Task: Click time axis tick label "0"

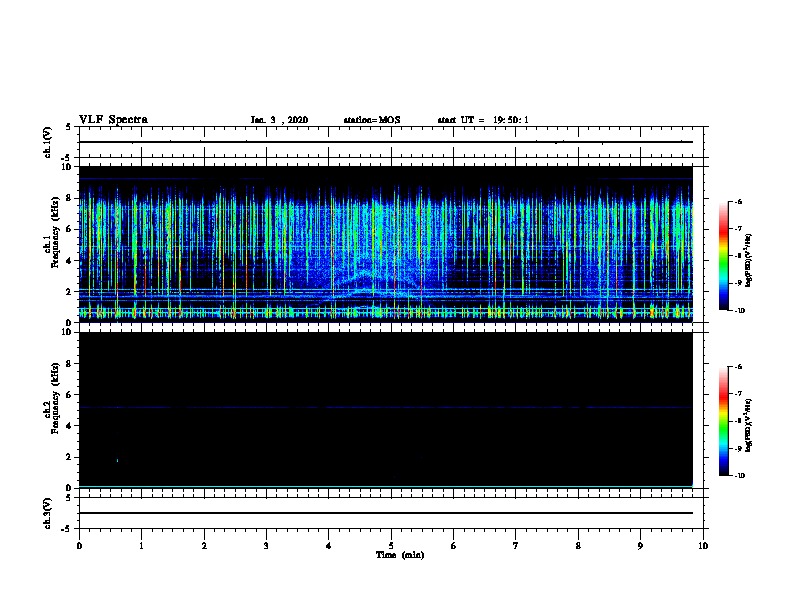Action: click(x=79, y=546)
